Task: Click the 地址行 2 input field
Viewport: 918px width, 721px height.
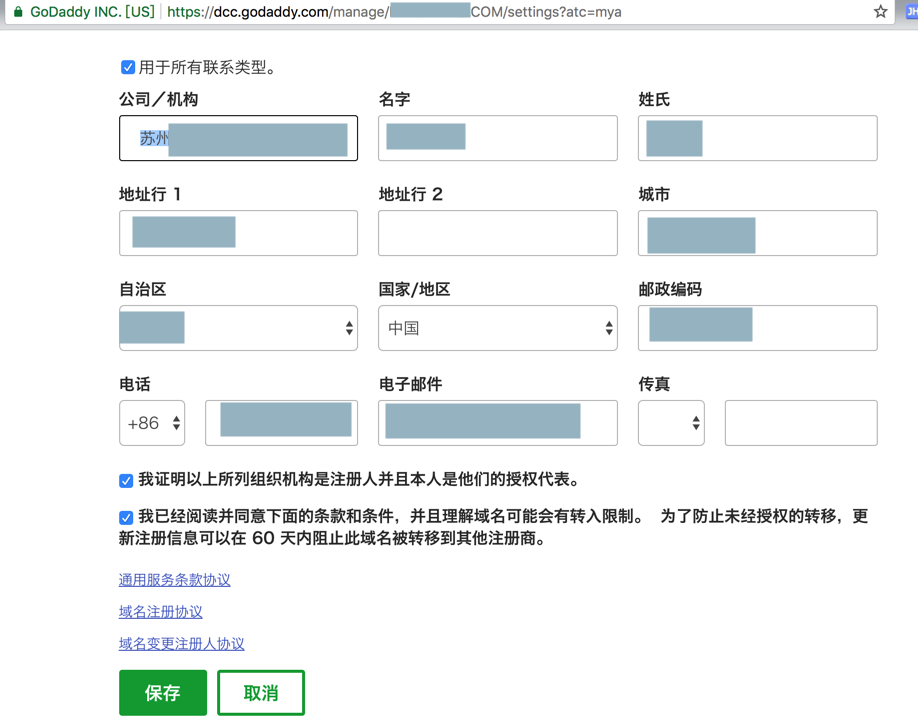Action: [497, 233]
